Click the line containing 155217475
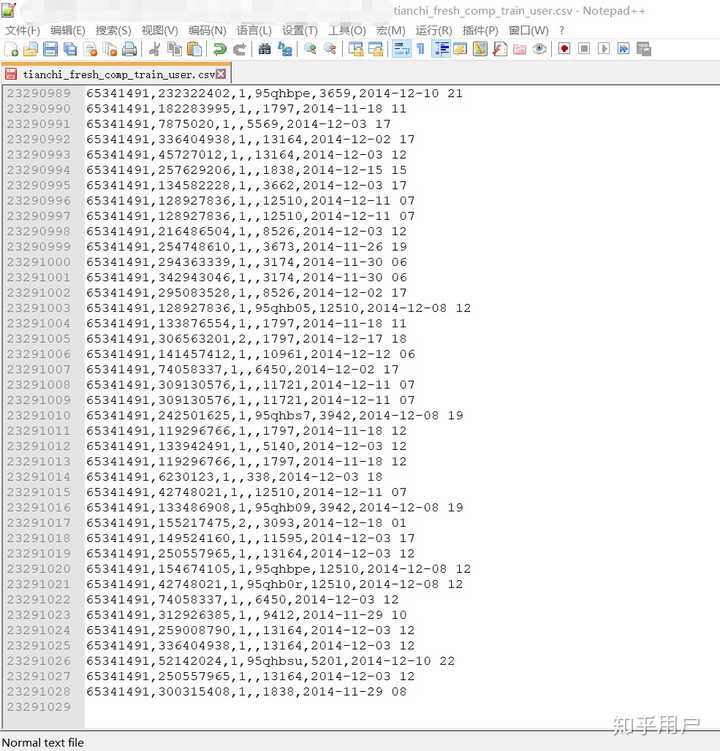The width and height of the screenshot is (720, 751). tap(246, 523)
